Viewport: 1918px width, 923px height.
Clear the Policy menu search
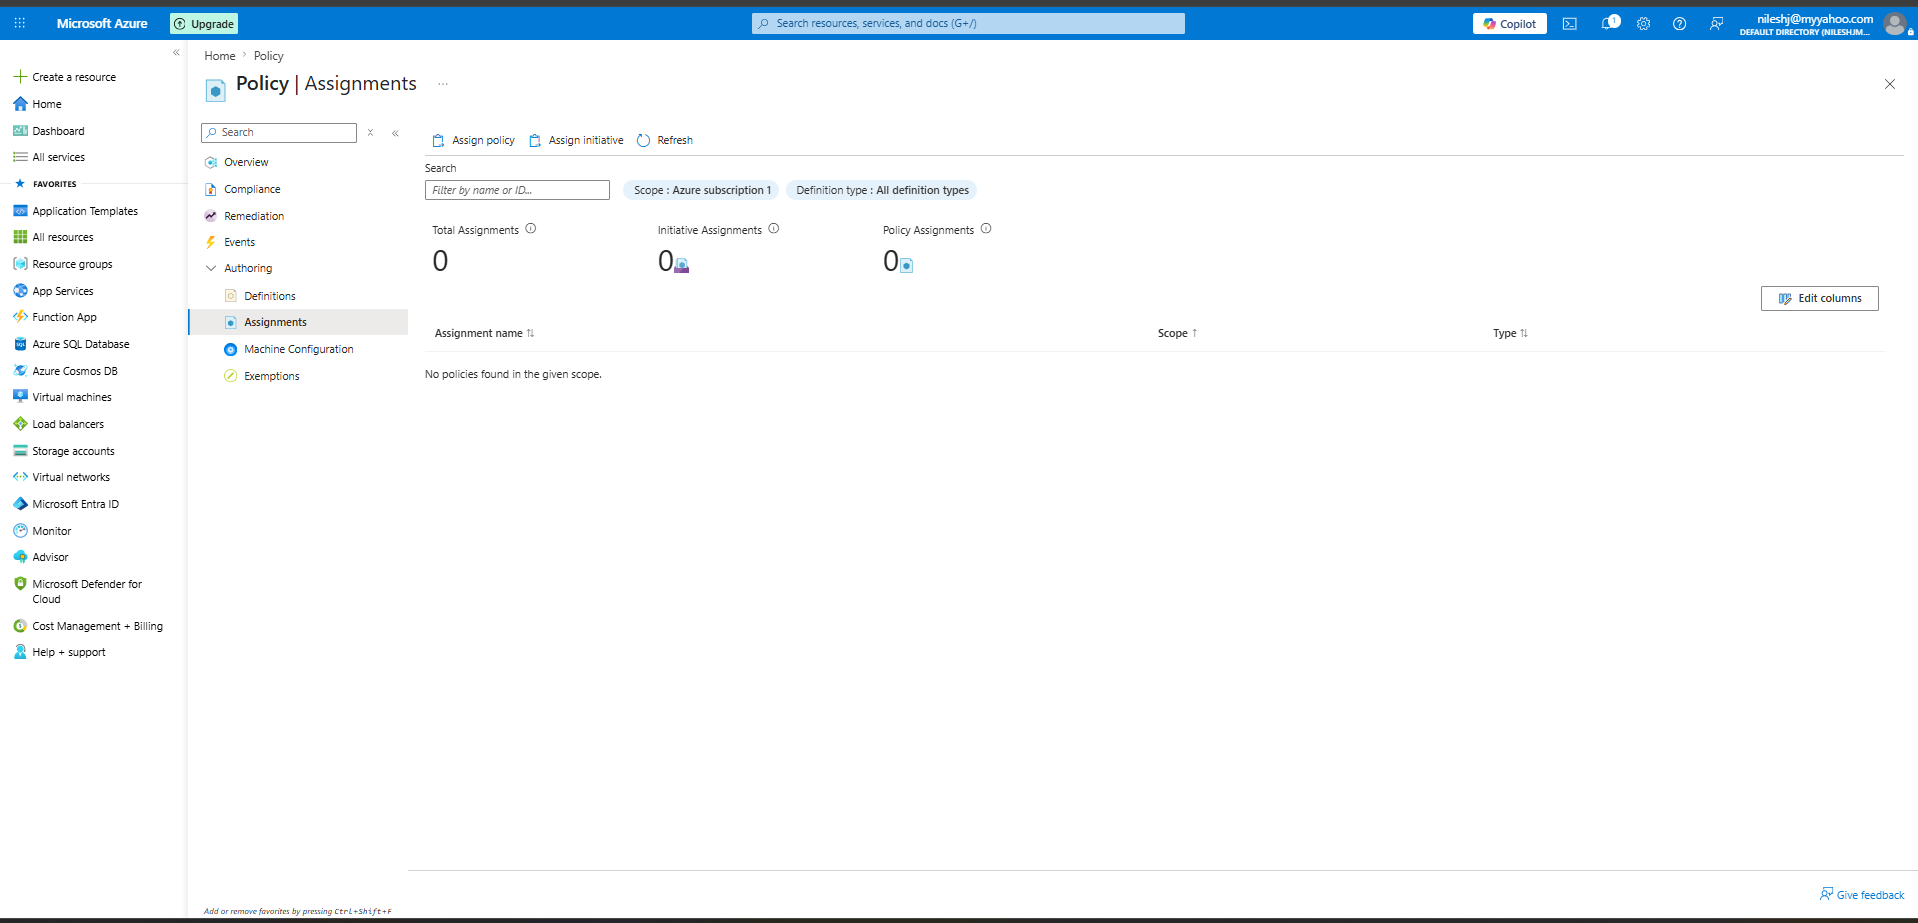tap(370, 132)
